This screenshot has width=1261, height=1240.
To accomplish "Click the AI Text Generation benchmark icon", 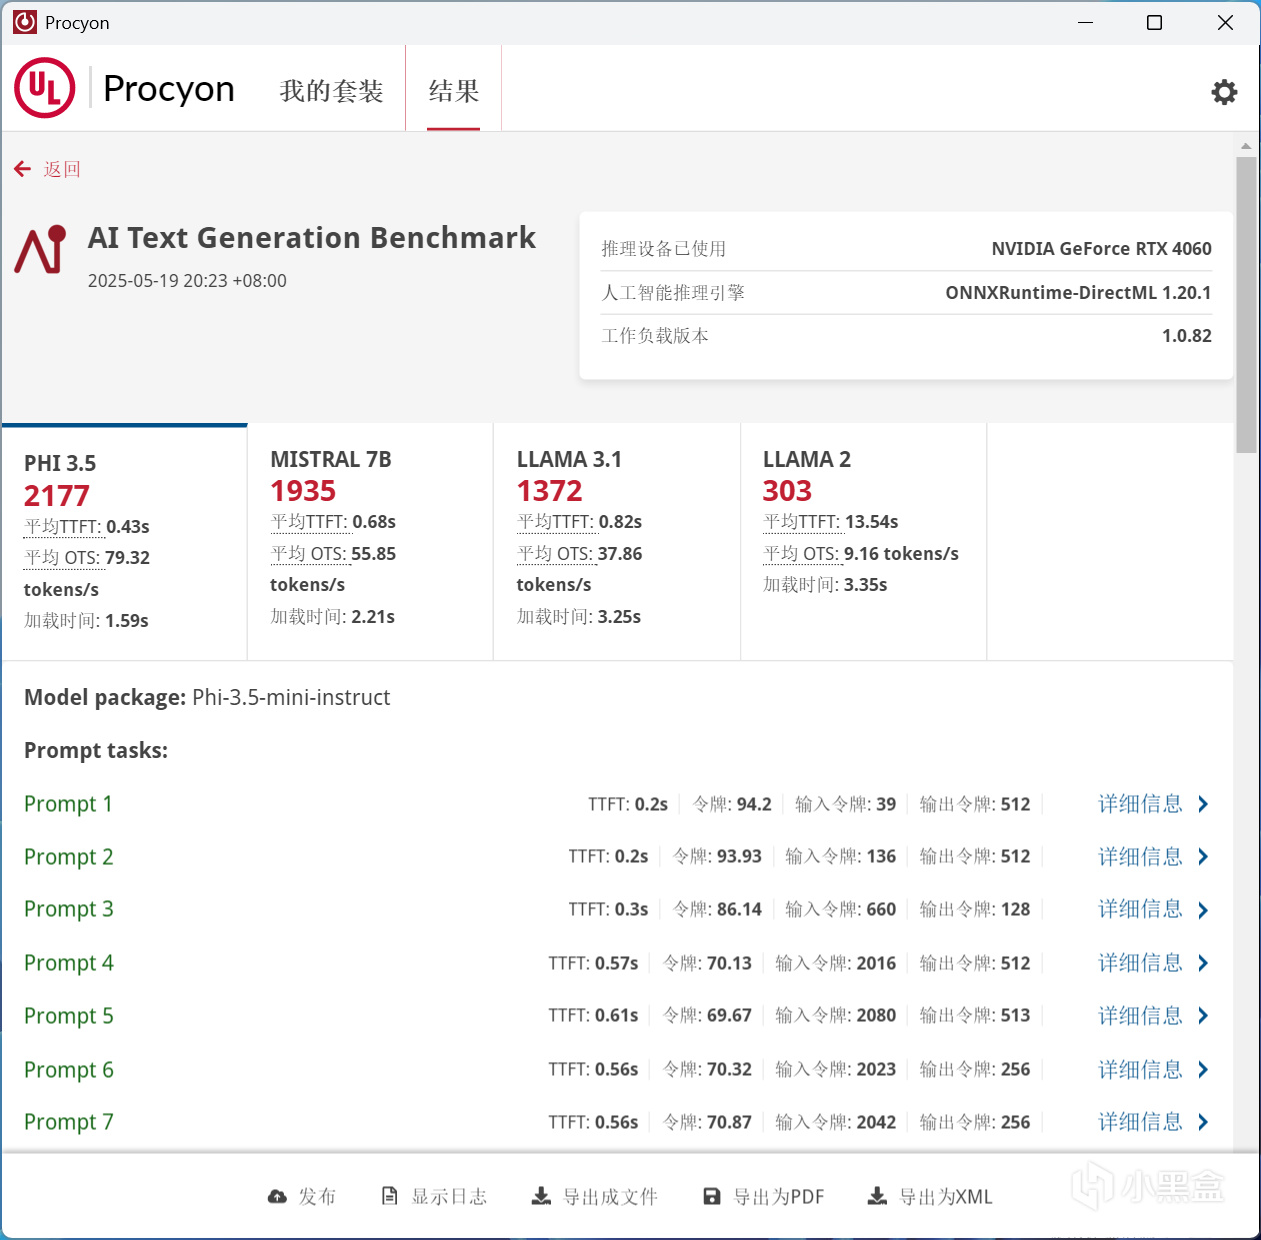I will tap(40, 251).
